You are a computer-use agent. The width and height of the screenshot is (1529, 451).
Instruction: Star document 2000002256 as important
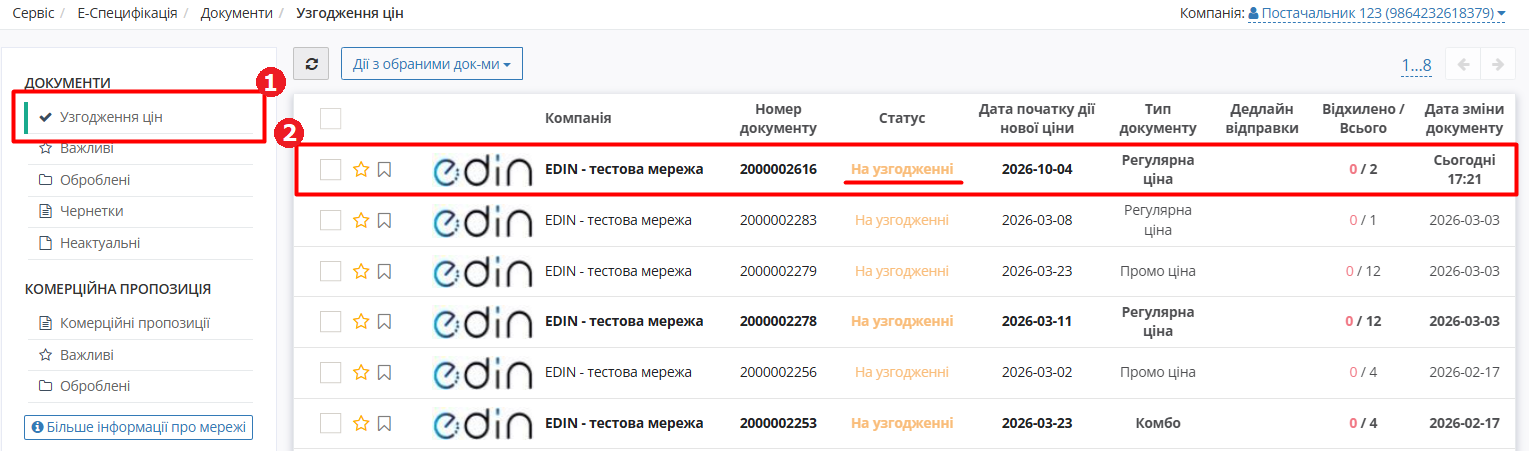(x=361, y=372)
